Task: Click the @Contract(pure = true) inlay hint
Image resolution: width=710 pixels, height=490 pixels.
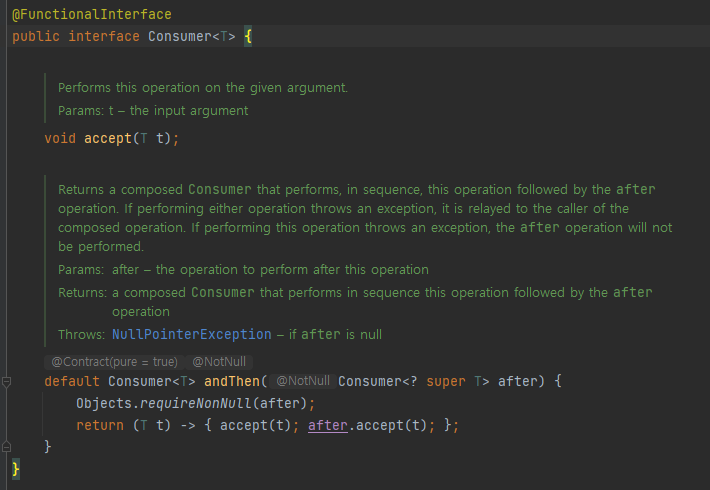Action: tap(115, 362)
